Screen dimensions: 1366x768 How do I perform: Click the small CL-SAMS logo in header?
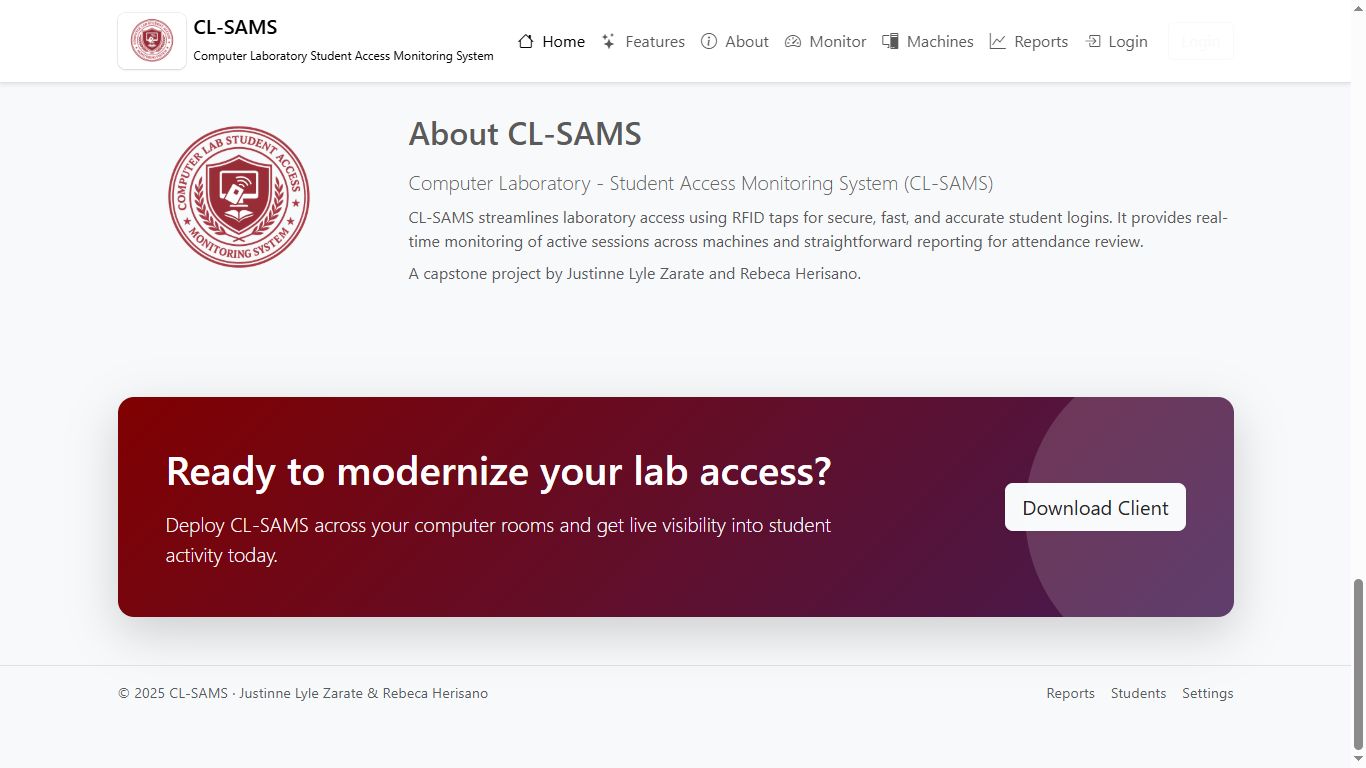coord(152,41)
